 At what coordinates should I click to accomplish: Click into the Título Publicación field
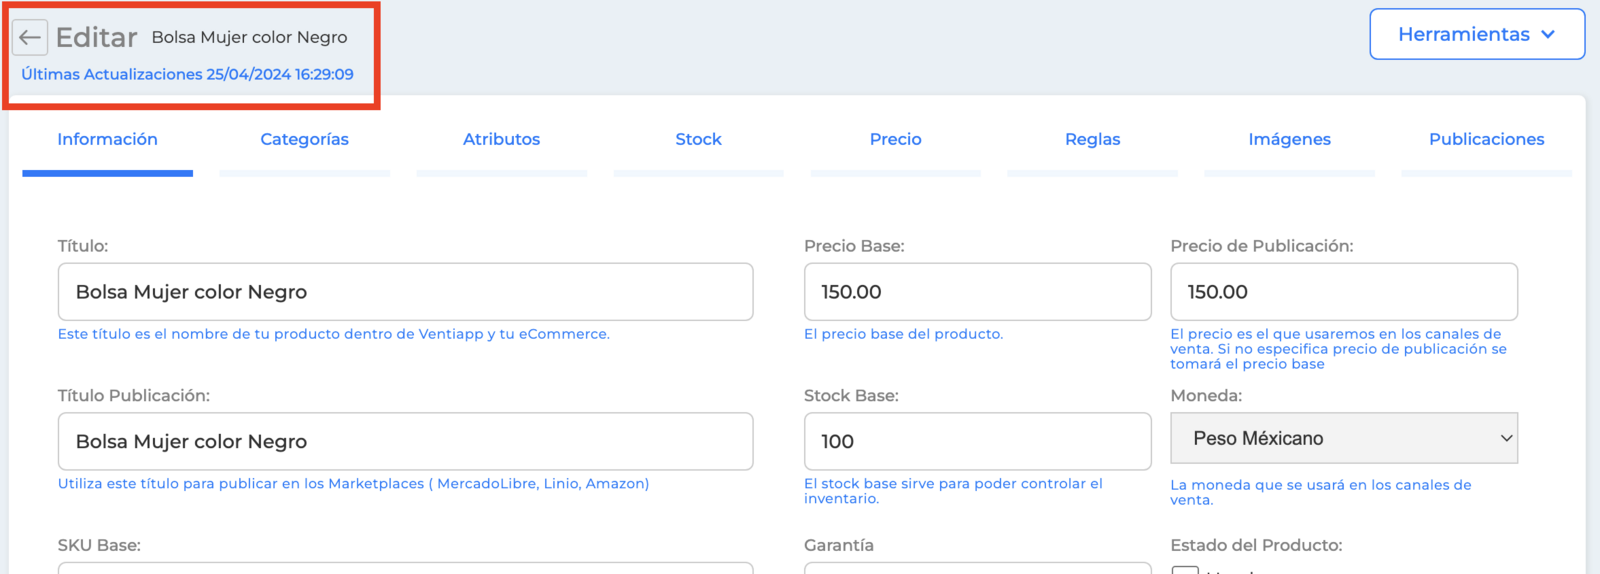[x=405, y=441]
